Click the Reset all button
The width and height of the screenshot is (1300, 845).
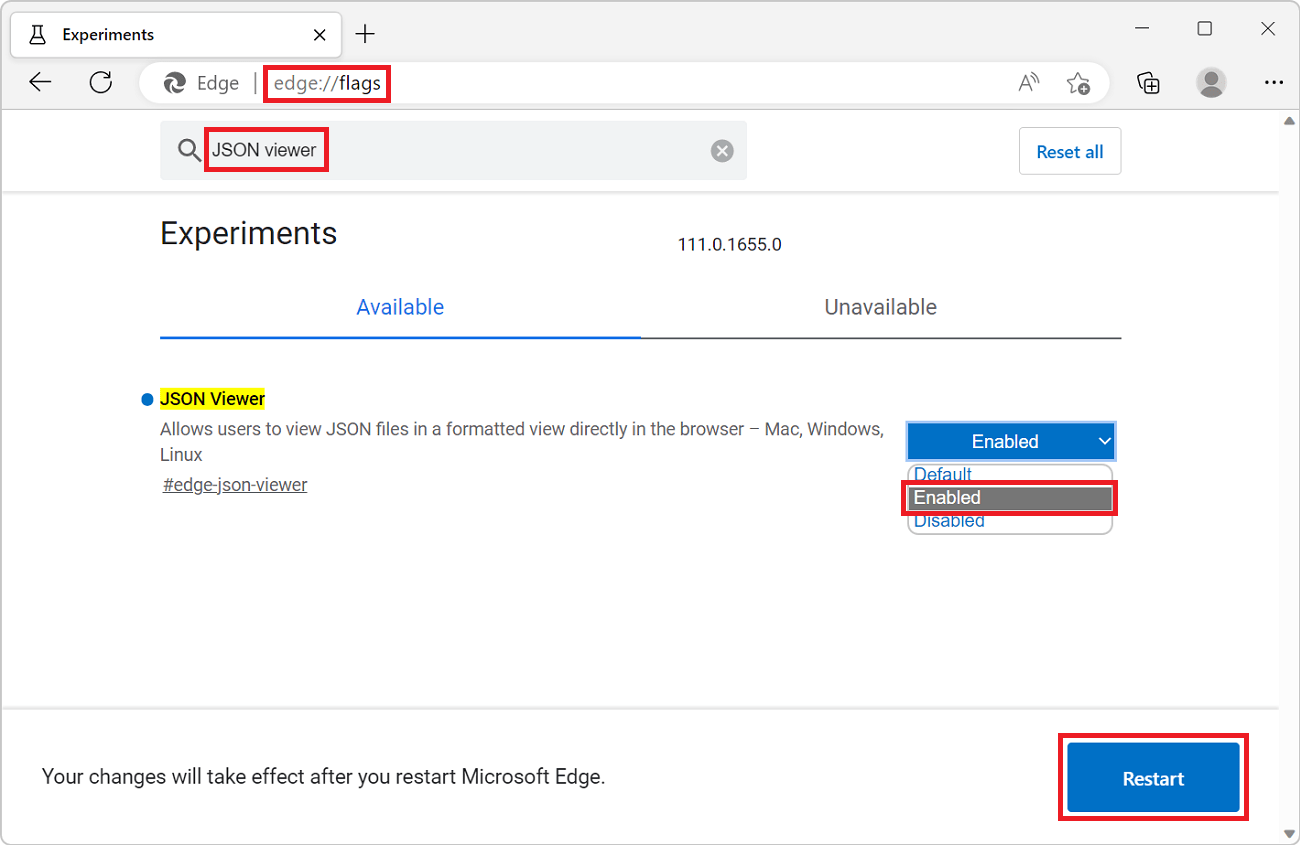(x=1069, y=150)
